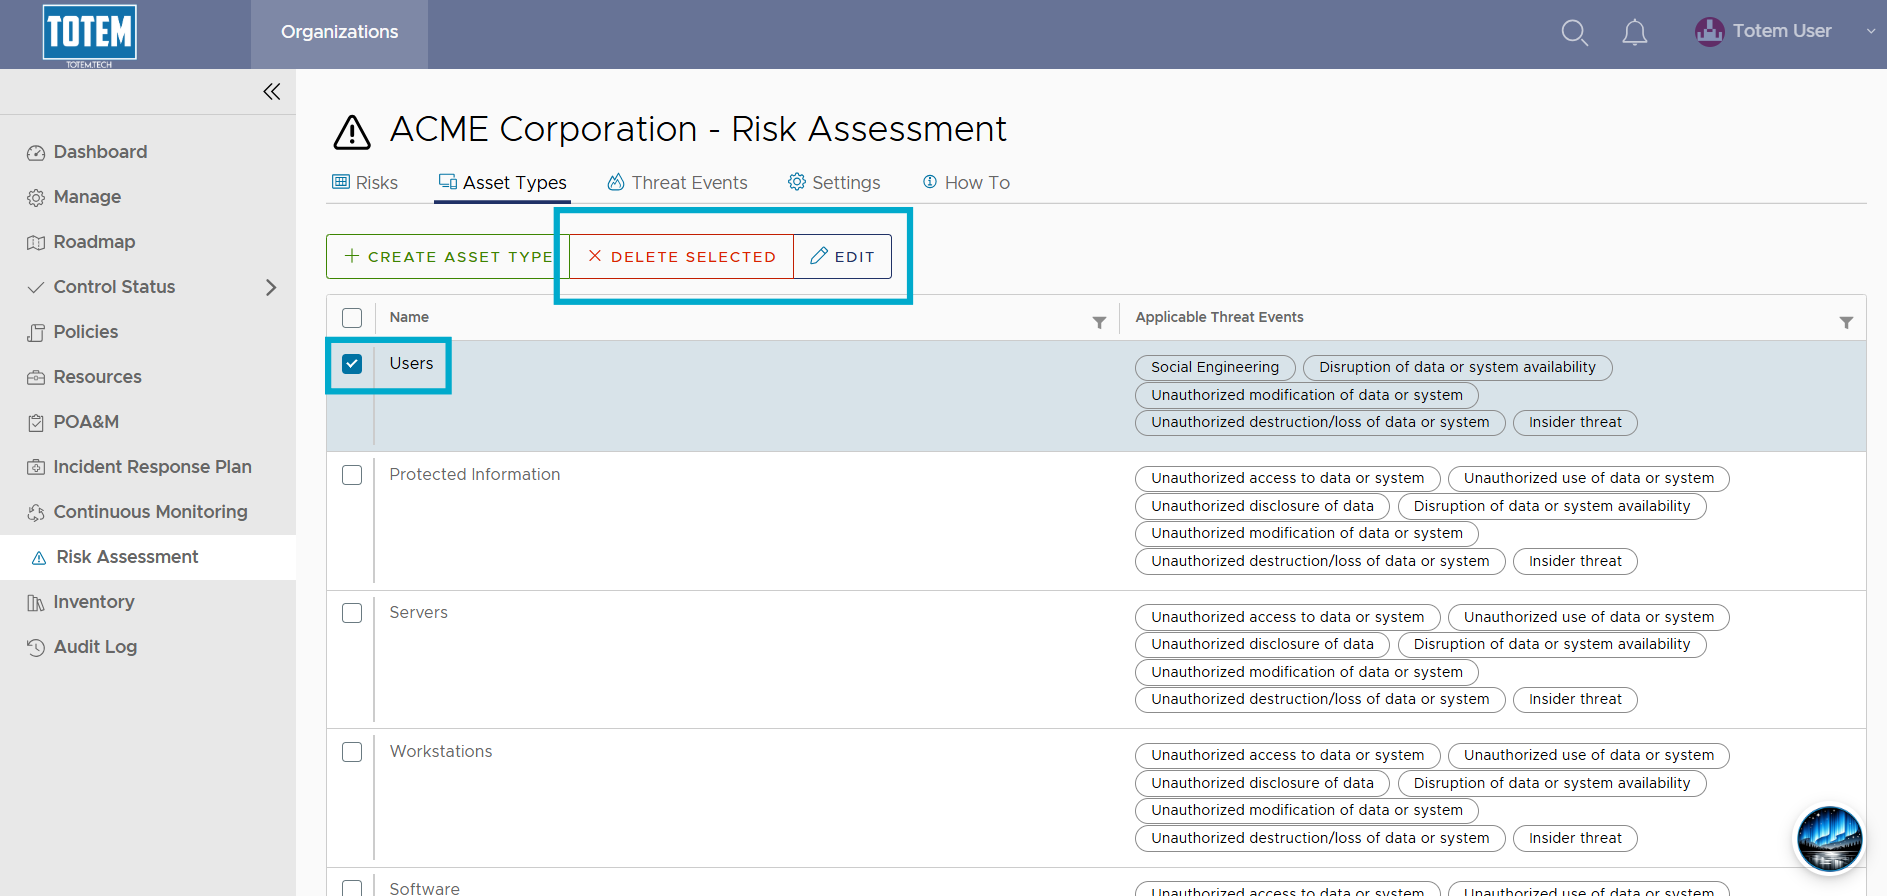The image size is (1887, 896).
Task: Click the Settings tab gear icon
Action: tap(797, 182)
